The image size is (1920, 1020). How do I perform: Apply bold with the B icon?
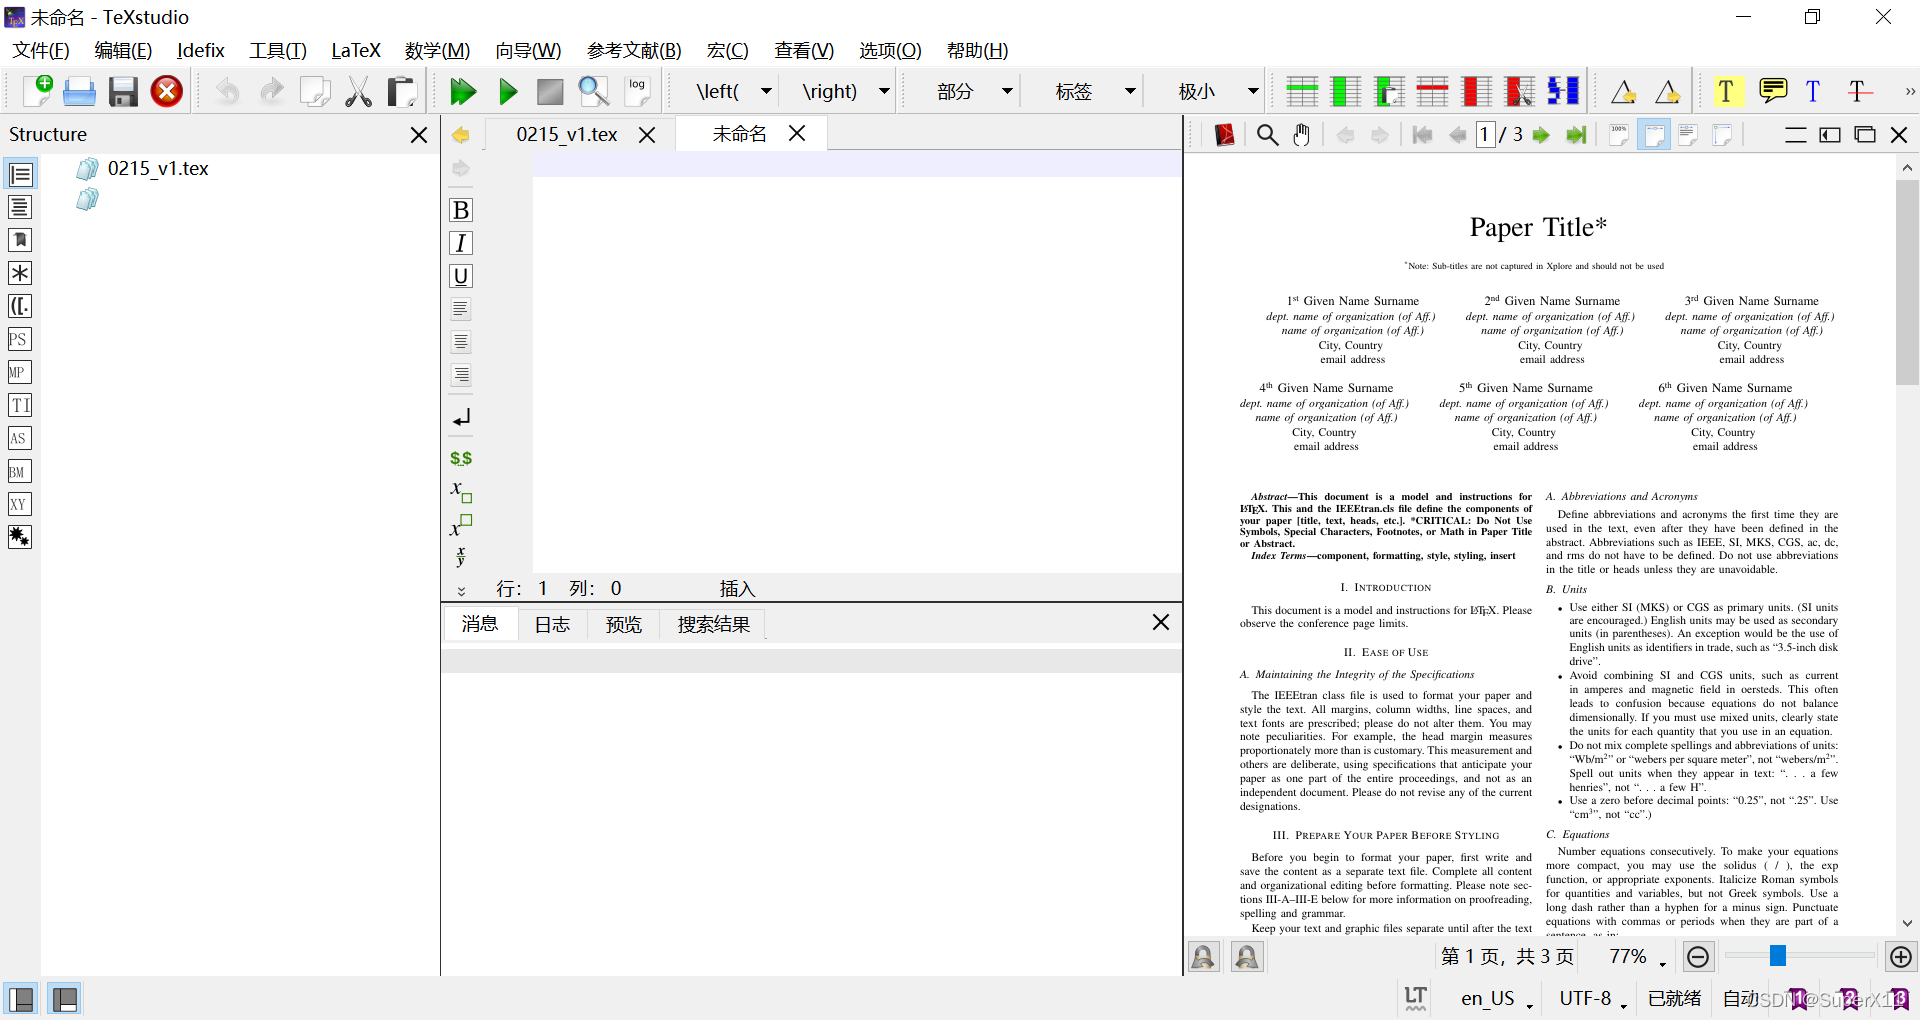click(461, 210)
